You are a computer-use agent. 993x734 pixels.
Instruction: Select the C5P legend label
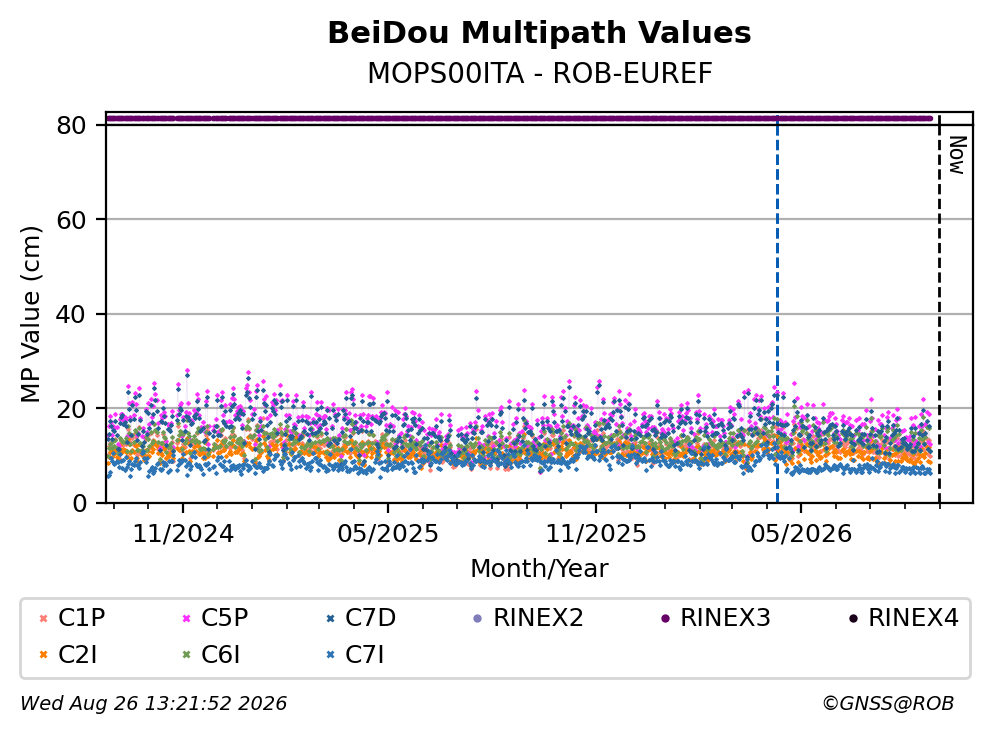click(224, 617)
